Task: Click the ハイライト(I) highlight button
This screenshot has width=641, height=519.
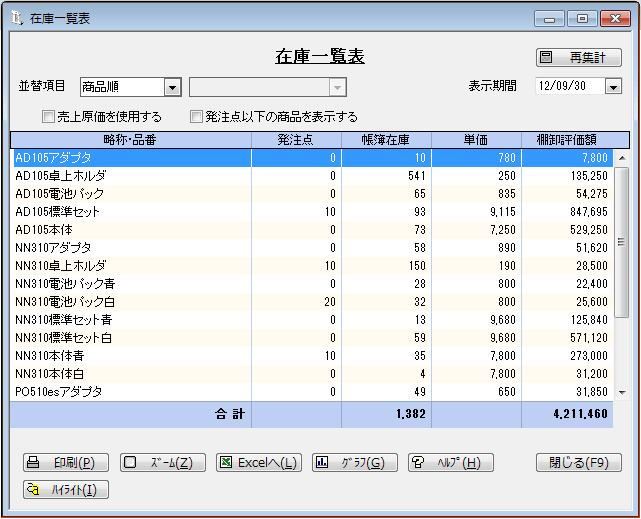Action: [x=66, y=490]
